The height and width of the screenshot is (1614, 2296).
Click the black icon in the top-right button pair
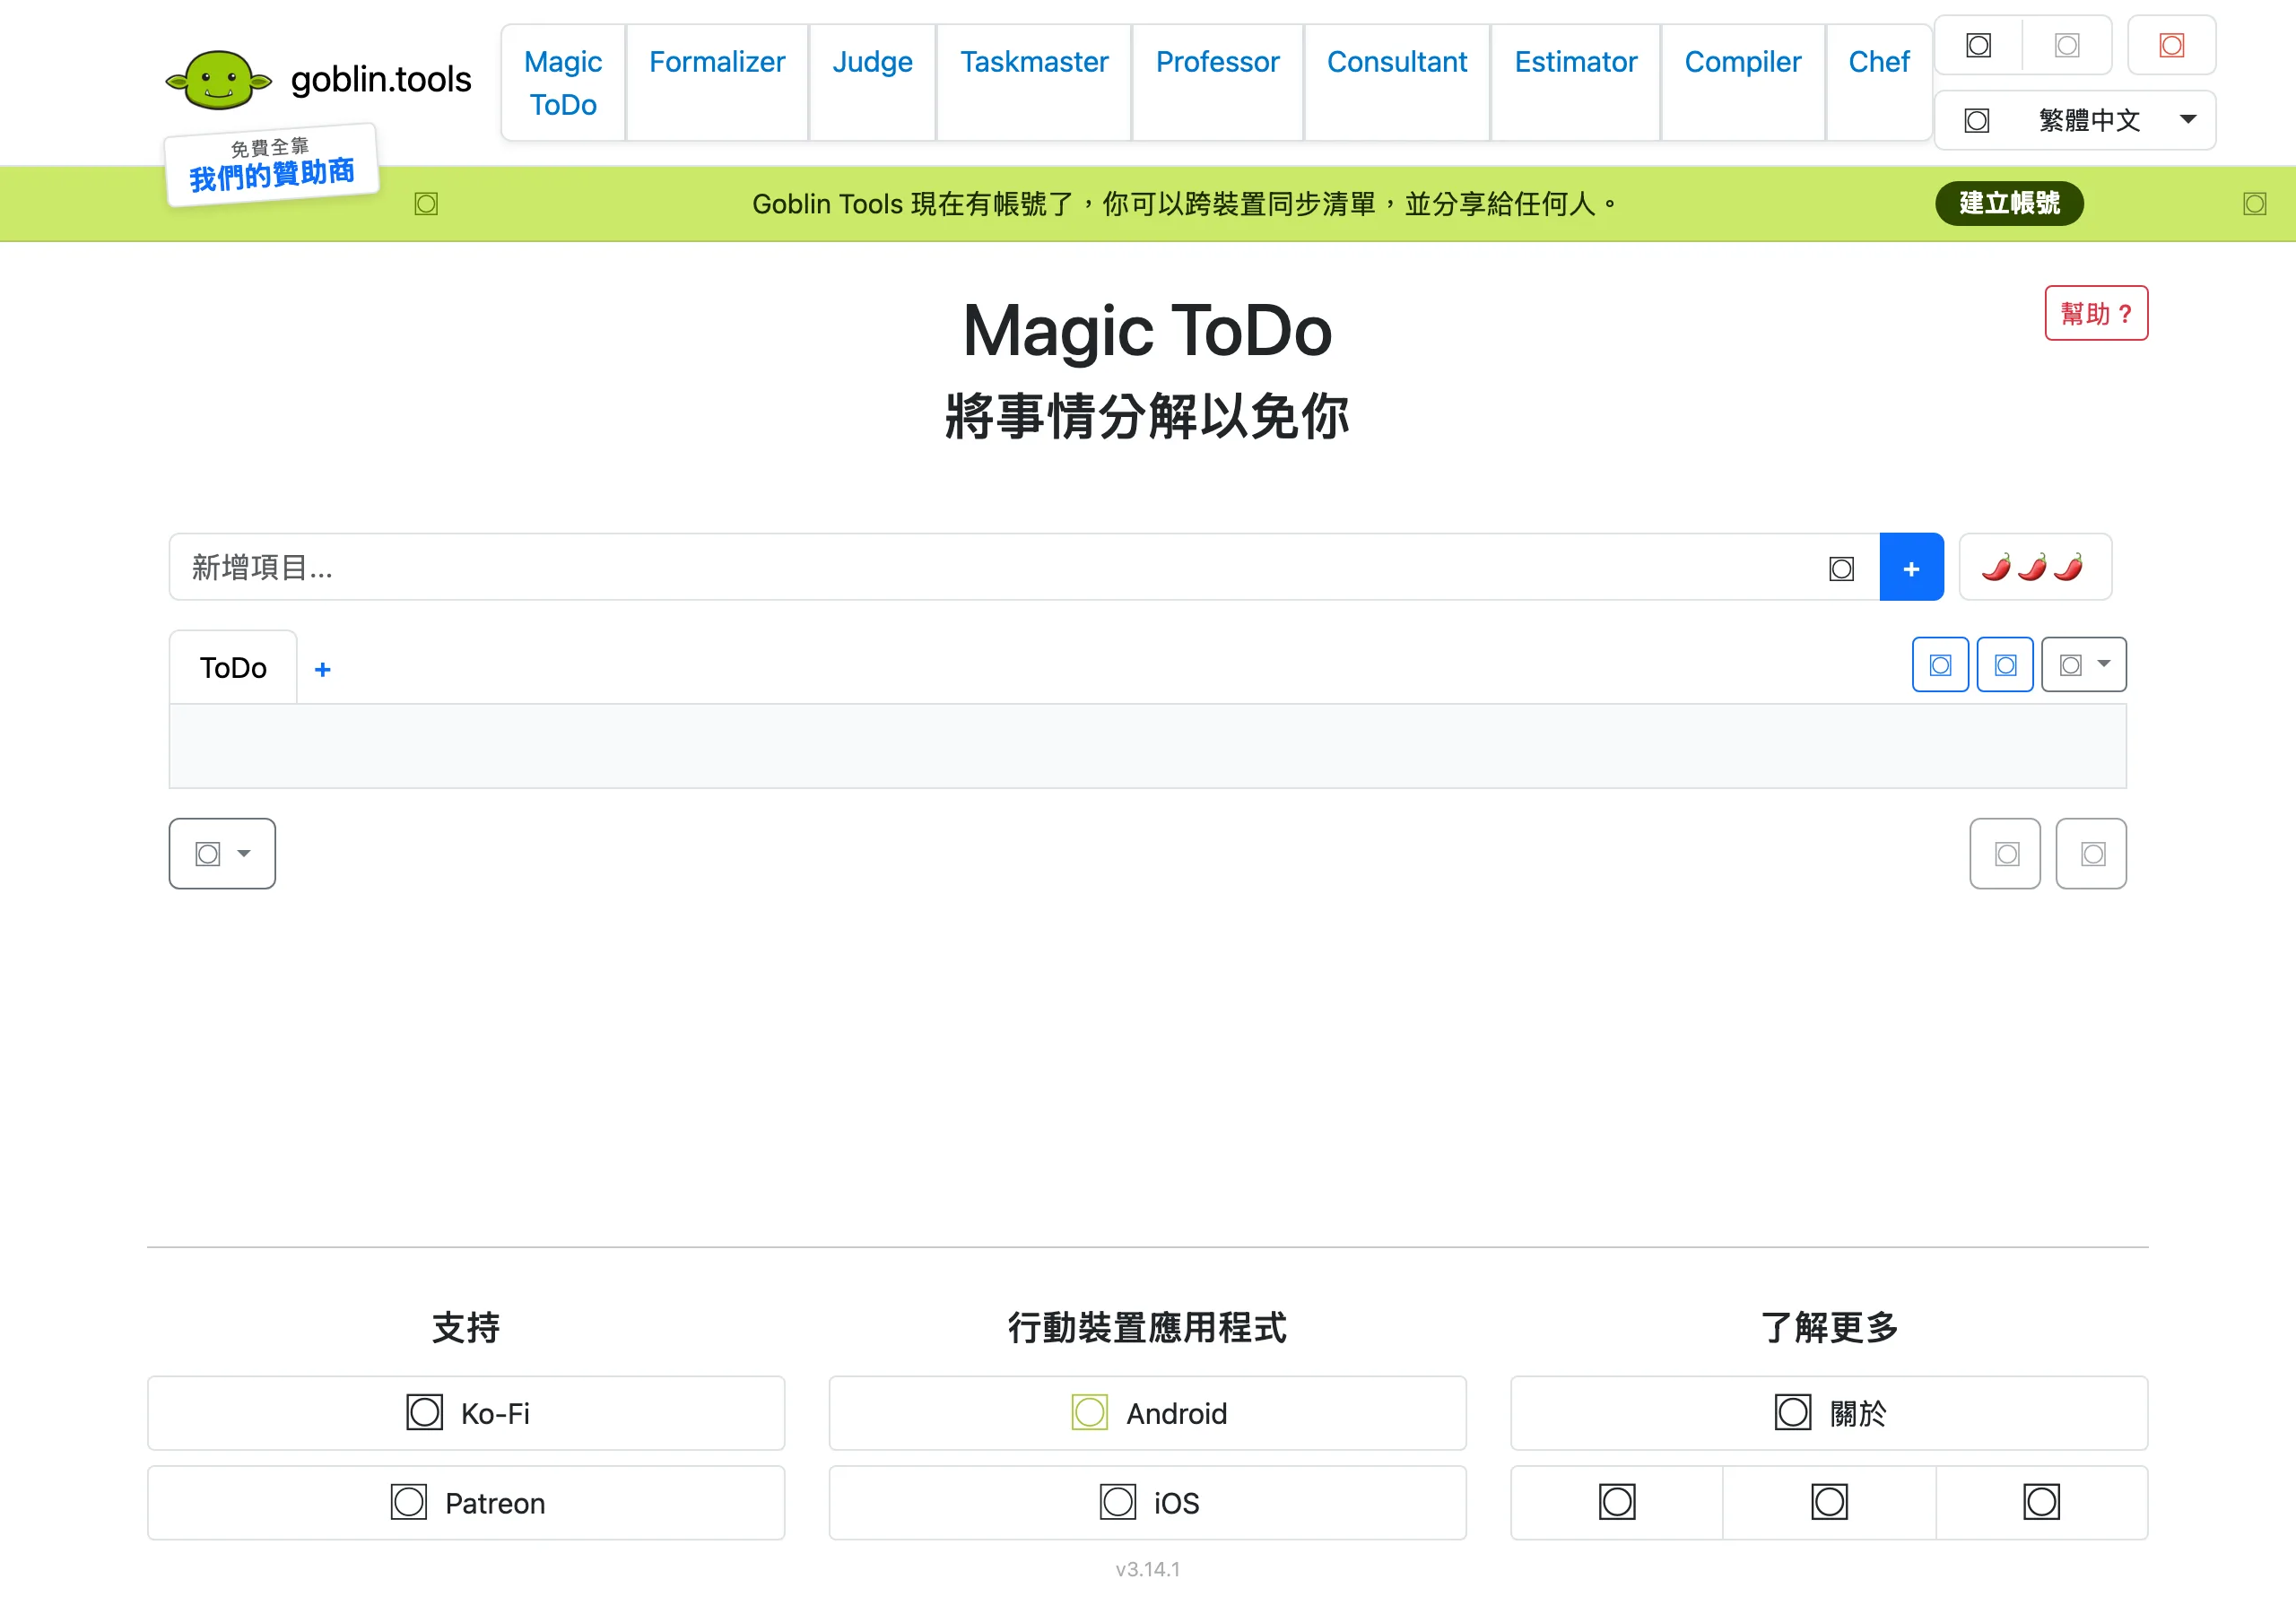1978,45
